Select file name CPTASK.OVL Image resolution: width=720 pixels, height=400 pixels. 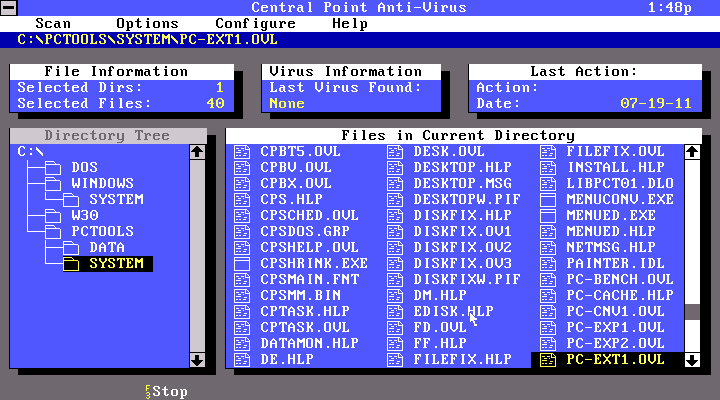pyautogui.click(x=305, y=328)
